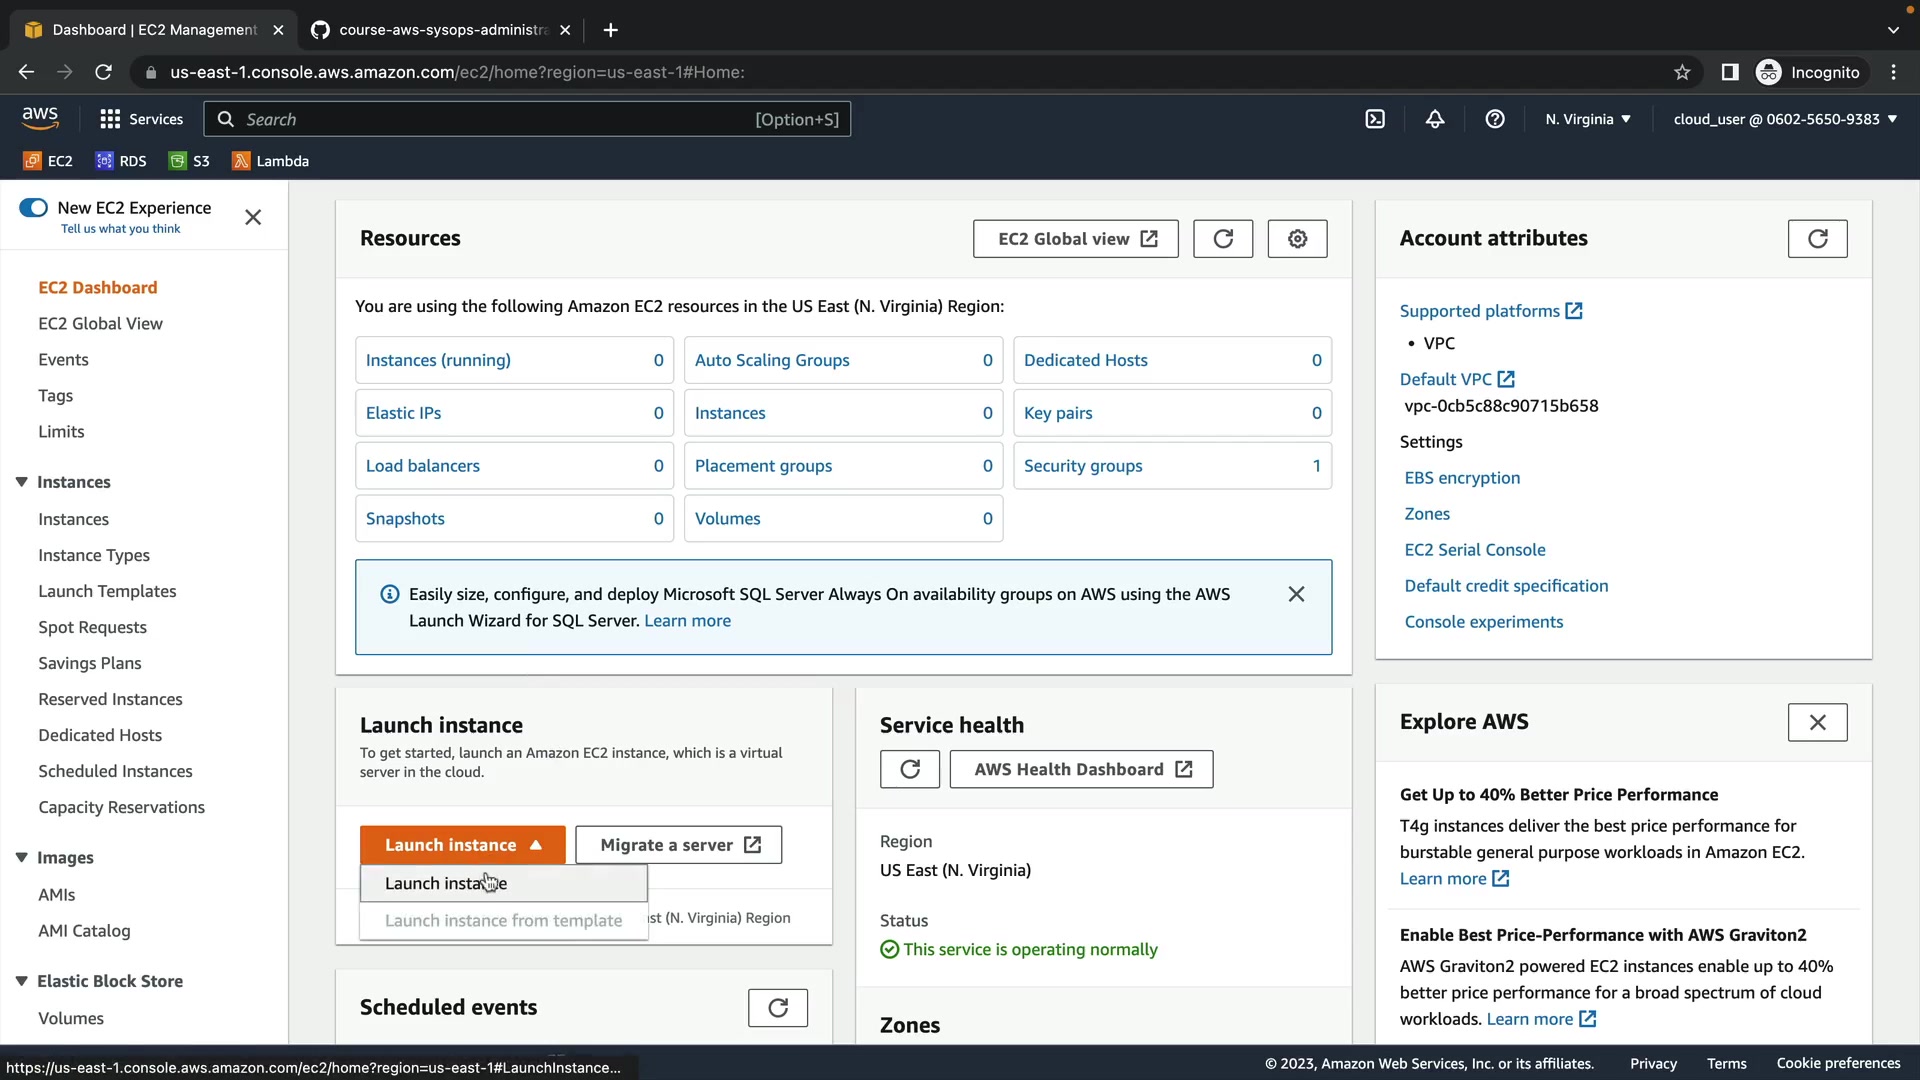Open the Security groups resource link
The width and height of the screenshot is (1920, 1080).
(1083, 466)
